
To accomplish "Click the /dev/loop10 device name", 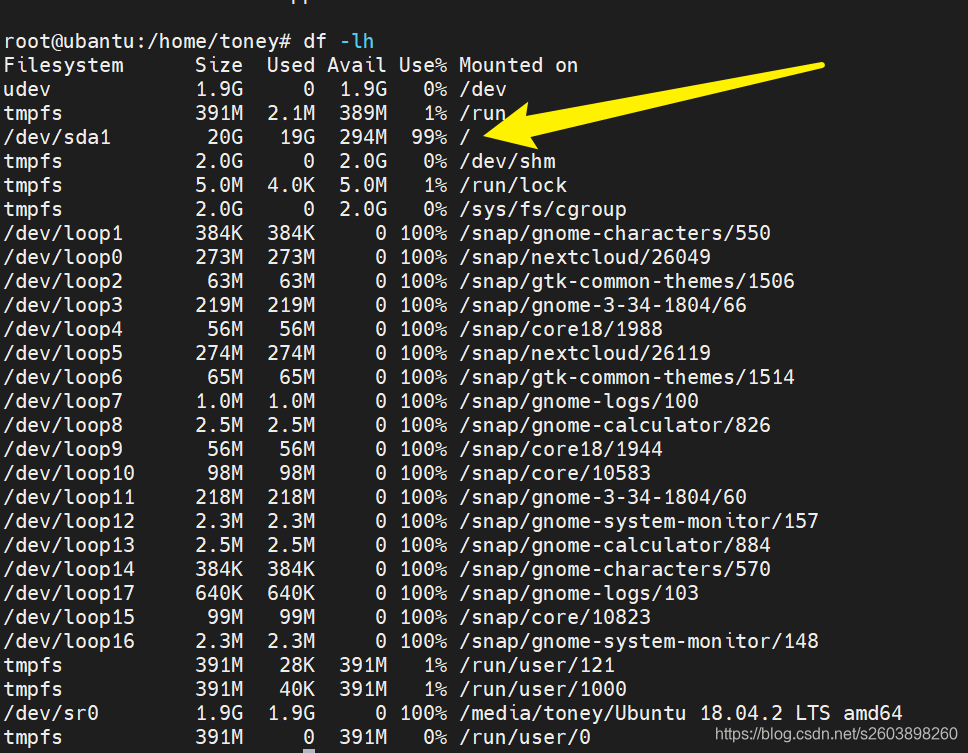I will (69, 473).
